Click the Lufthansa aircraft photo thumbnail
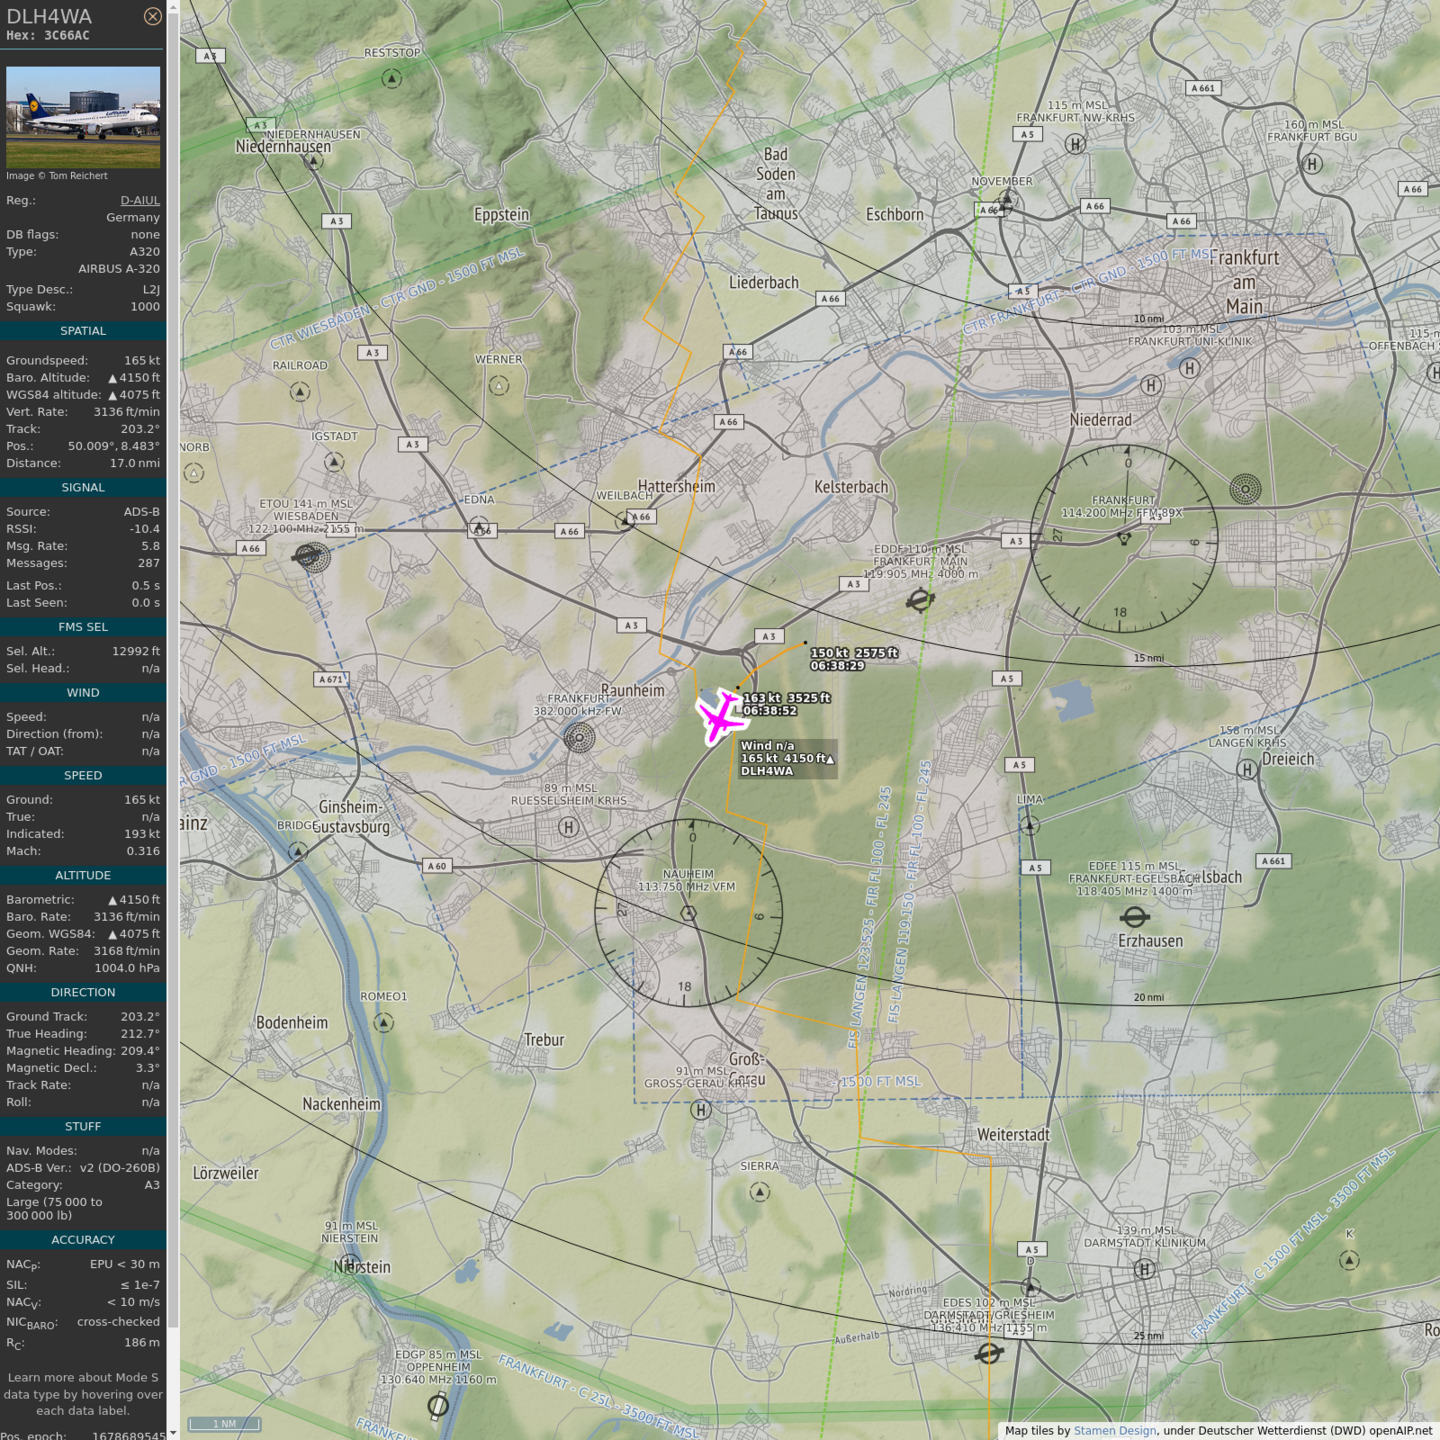The image size is (1440, 1440). click(x=83, y=116)
